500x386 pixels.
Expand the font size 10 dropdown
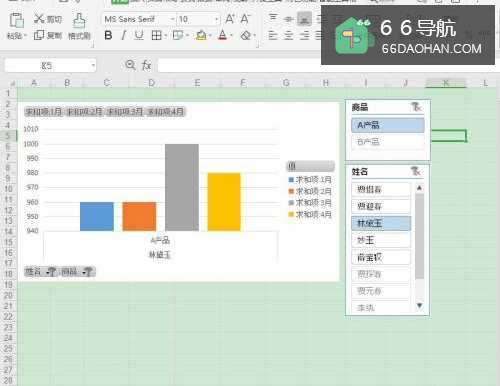coord(217,19)
